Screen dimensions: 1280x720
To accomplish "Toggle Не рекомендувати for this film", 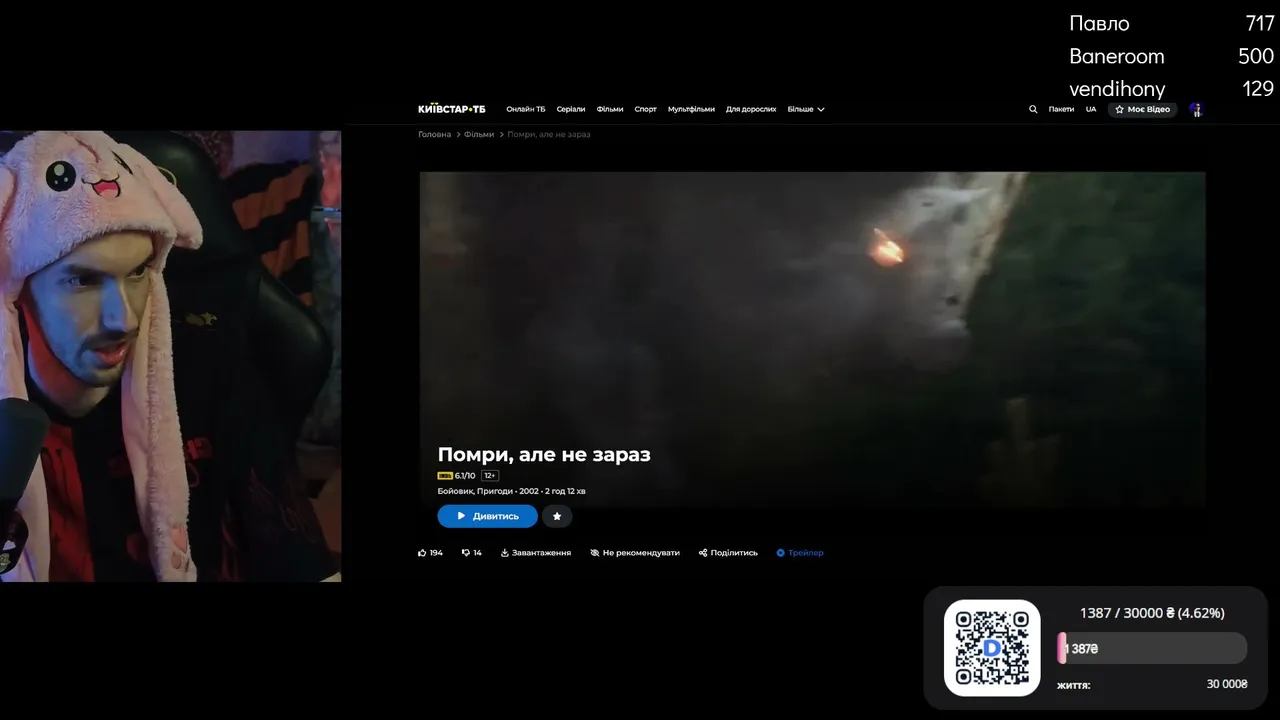I will click(635, 552).
